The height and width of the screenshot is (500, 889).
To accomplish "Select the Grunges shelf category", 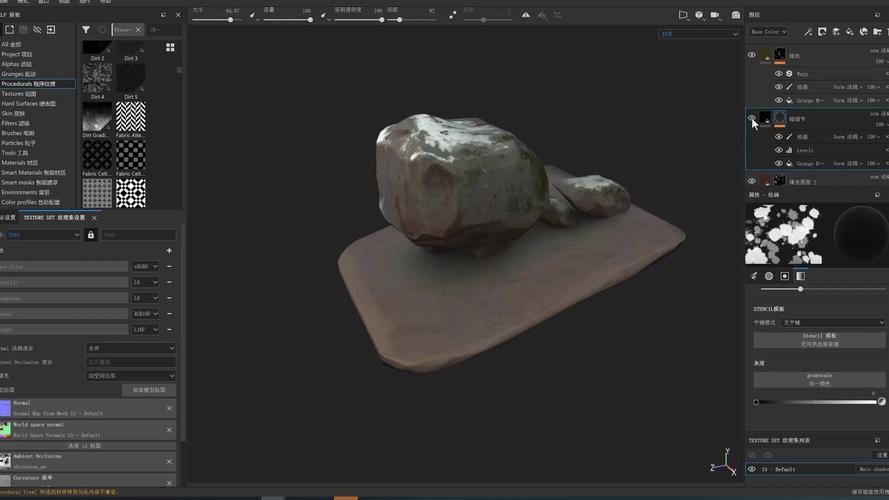I will [x=19, y=74].
